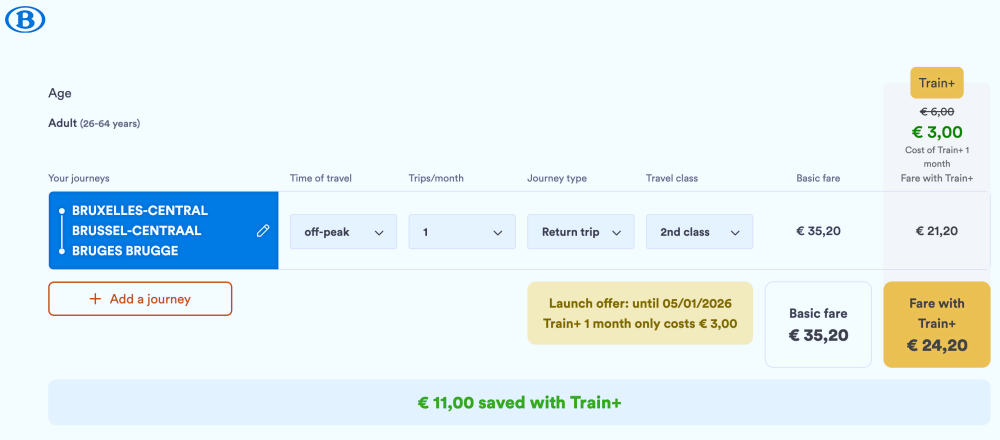Viewport: 1000px width, 440px height.
Task: Open the Return trip journey type dropdown
Action: [x=580, y=232]
